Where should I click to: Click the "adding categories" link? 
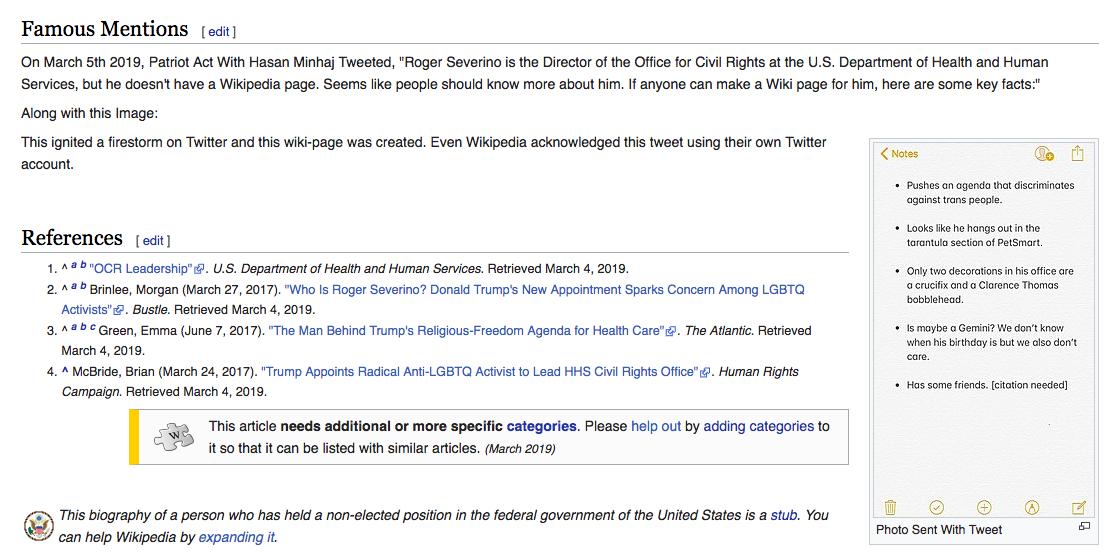759,427
